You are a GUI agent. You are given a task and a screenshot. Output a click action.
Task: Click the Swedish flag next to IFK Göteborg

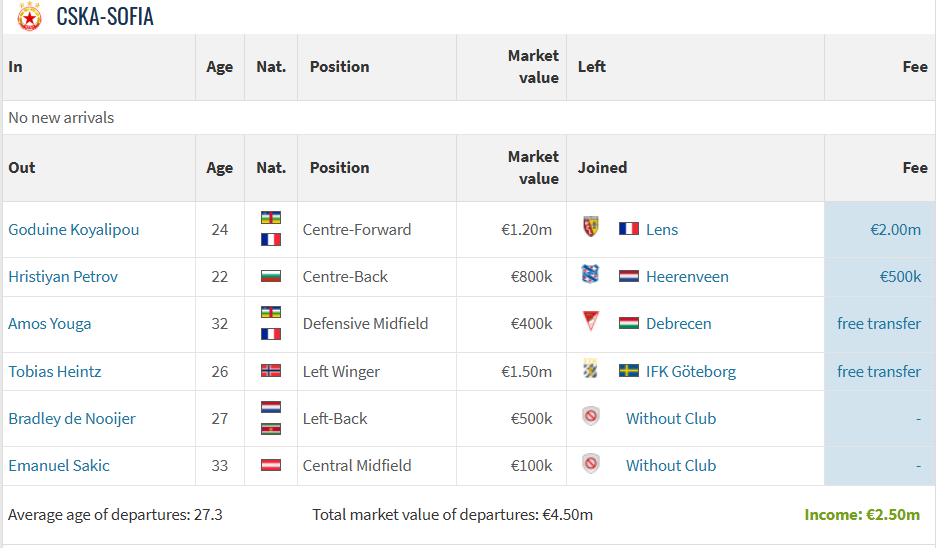[629, 371]
